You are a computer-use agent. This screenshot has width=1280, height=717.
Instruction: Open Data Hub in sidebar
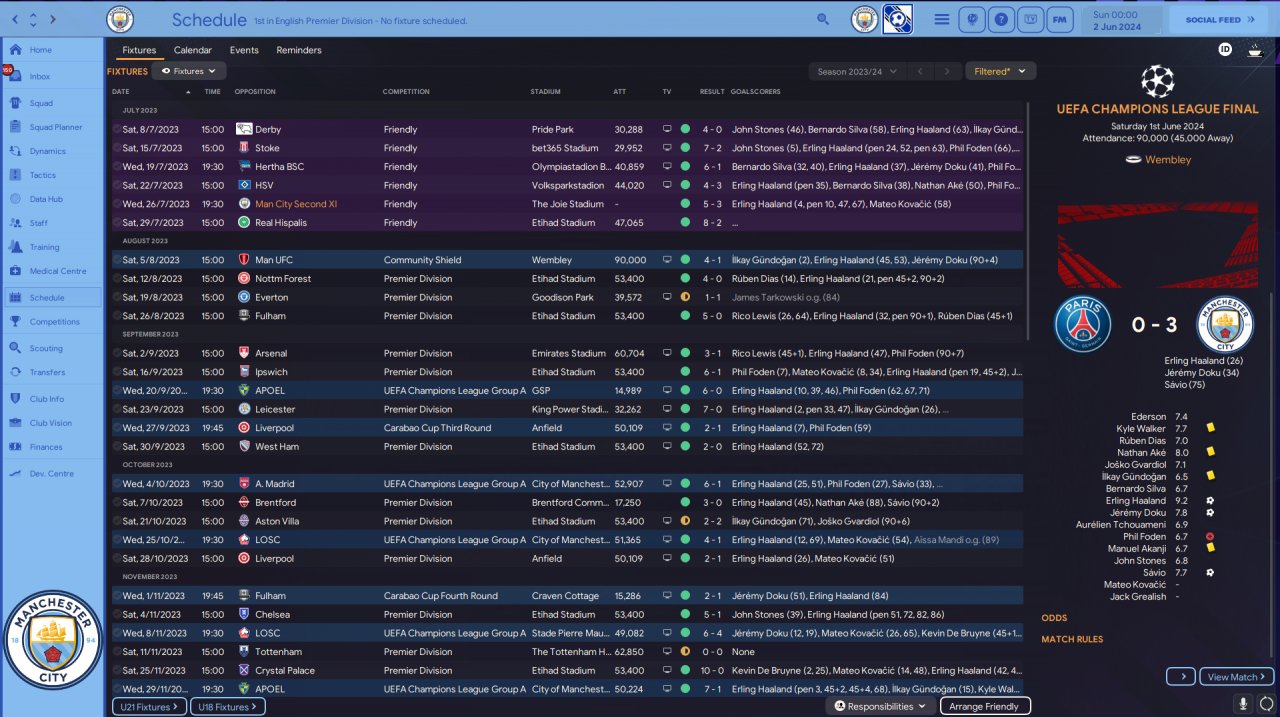coord(52,199)
